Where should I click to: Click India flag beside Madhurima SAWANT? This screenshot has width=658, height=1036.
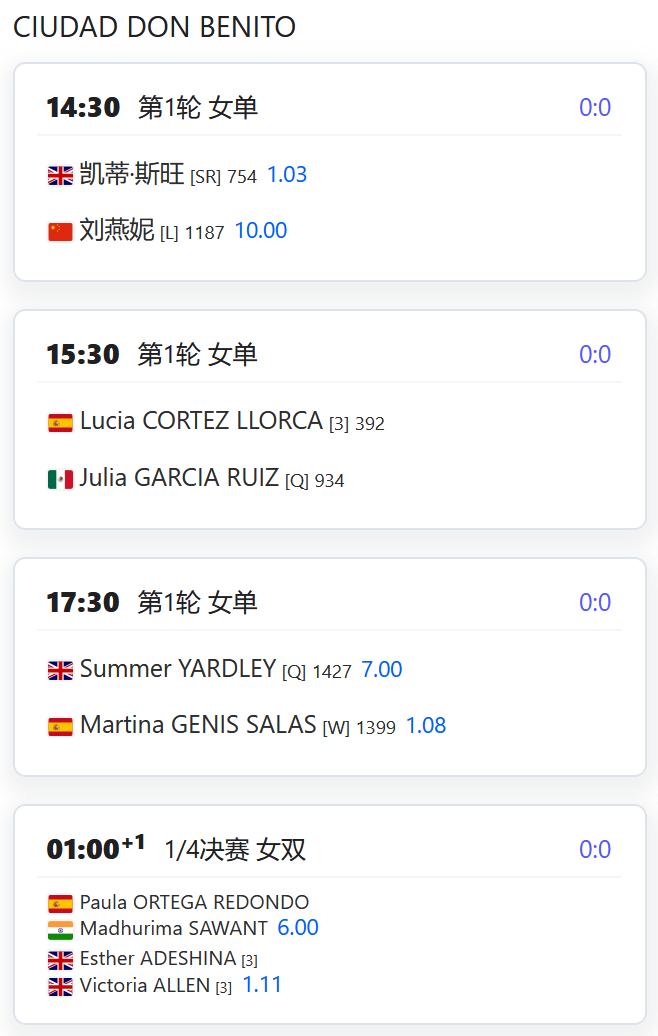[x=60, y=930]
